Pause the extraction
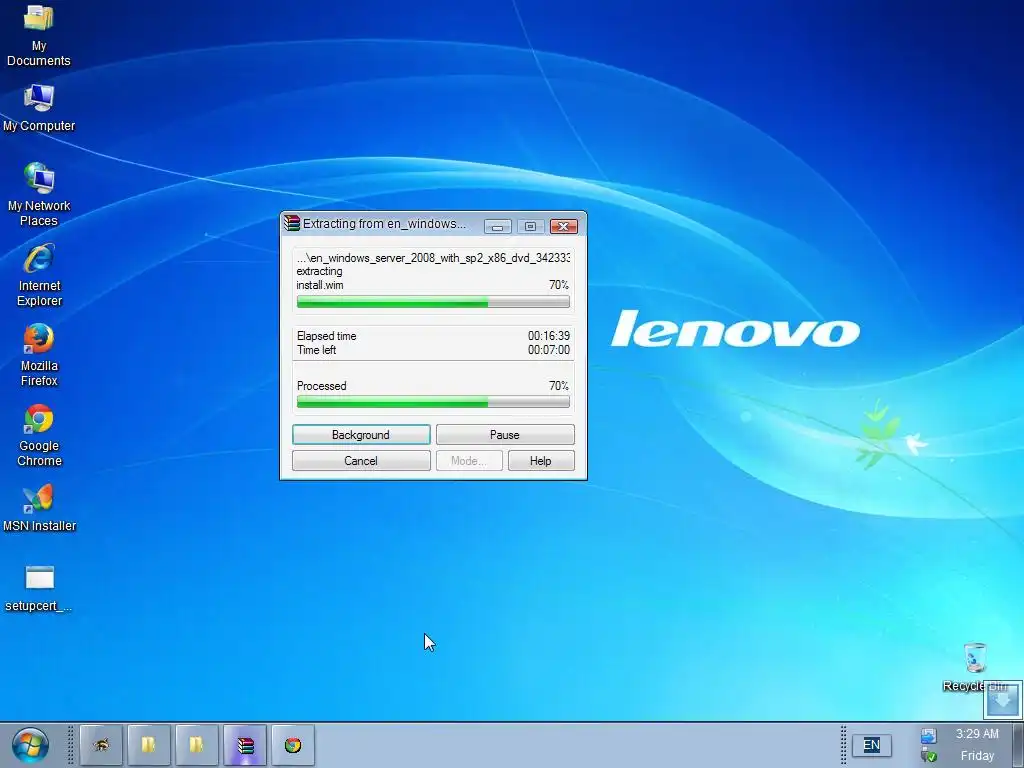Image resolution: width=1024 pixels, height=768 pixels. [x=505, y=435]
